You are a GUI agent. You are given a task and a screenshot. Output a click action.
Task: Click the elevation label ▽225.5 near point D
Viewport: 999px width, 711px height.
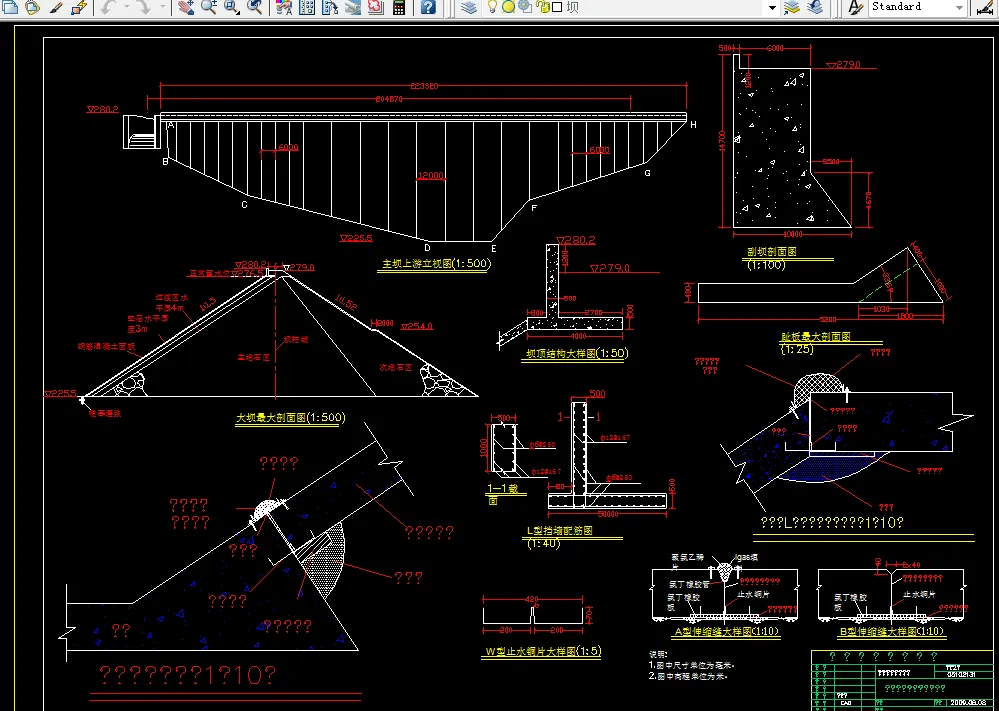tap(356, 238)
